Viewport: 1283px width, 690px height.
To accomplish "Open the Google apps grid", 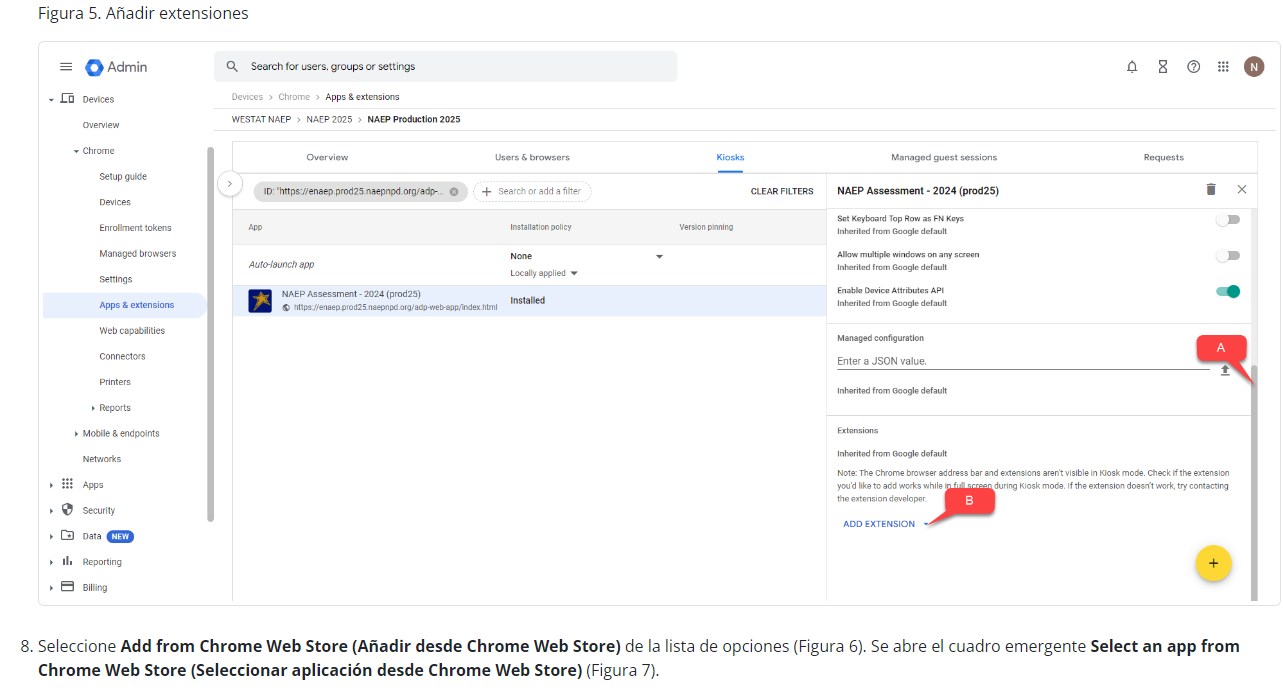I will [x=1223, y=67].
